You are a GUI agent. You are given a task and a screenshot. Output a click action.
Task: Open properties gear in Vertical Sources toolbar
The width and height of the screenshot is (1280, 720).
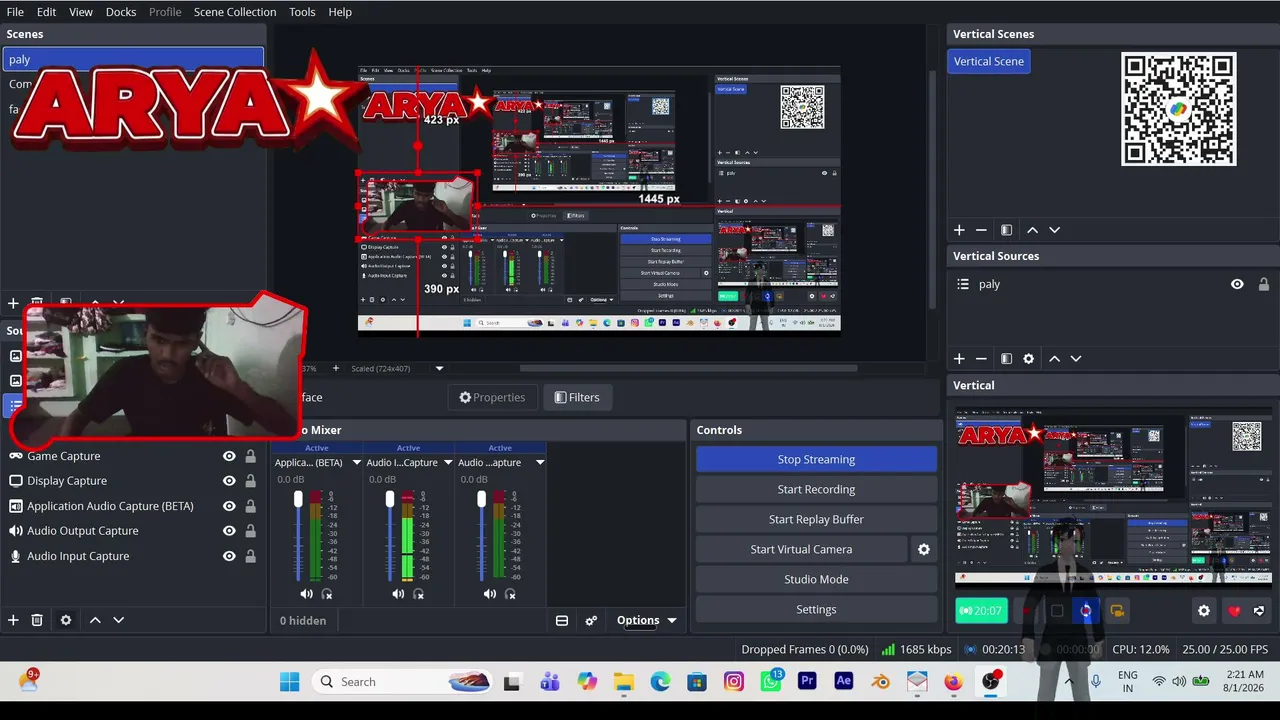coord(1028,358)
